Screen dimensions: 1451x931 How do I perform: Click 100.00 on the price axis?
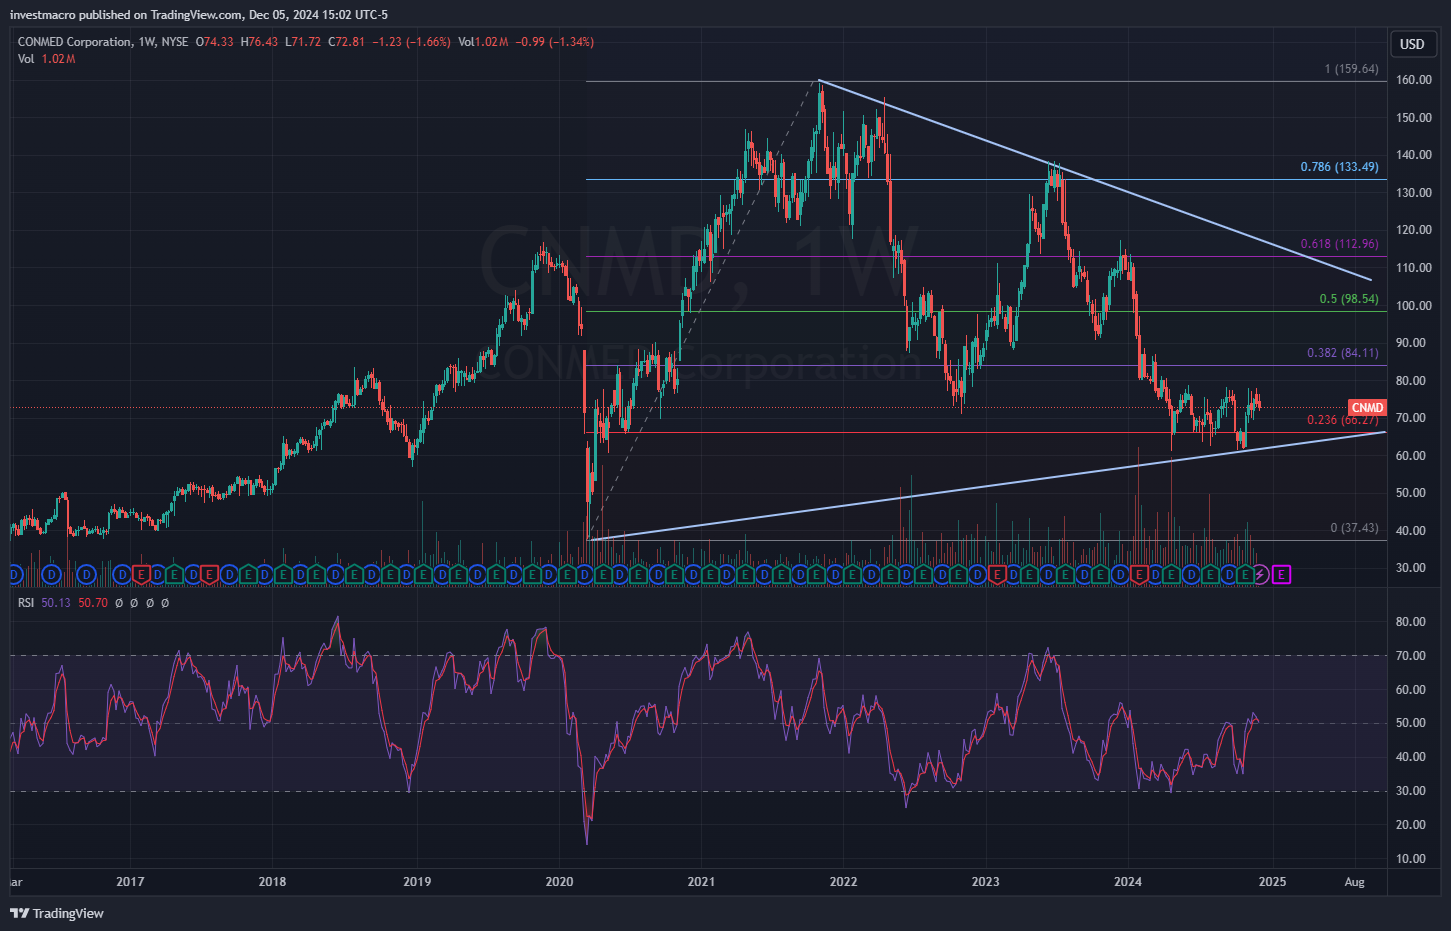(x=1414, y=306)
